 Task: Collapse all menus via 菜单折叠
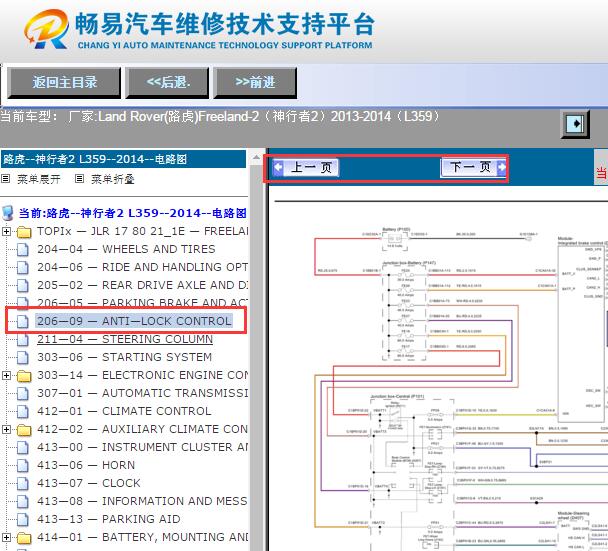[113, 179]
